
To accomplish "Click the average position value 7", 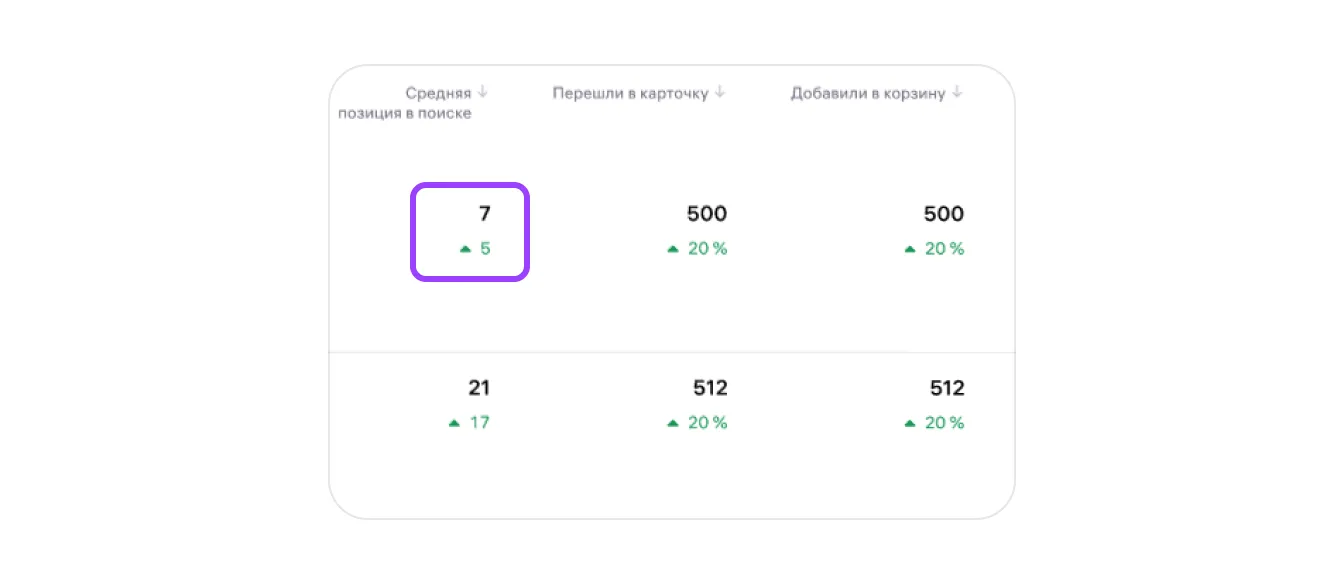I will click(x=485, y=214).
